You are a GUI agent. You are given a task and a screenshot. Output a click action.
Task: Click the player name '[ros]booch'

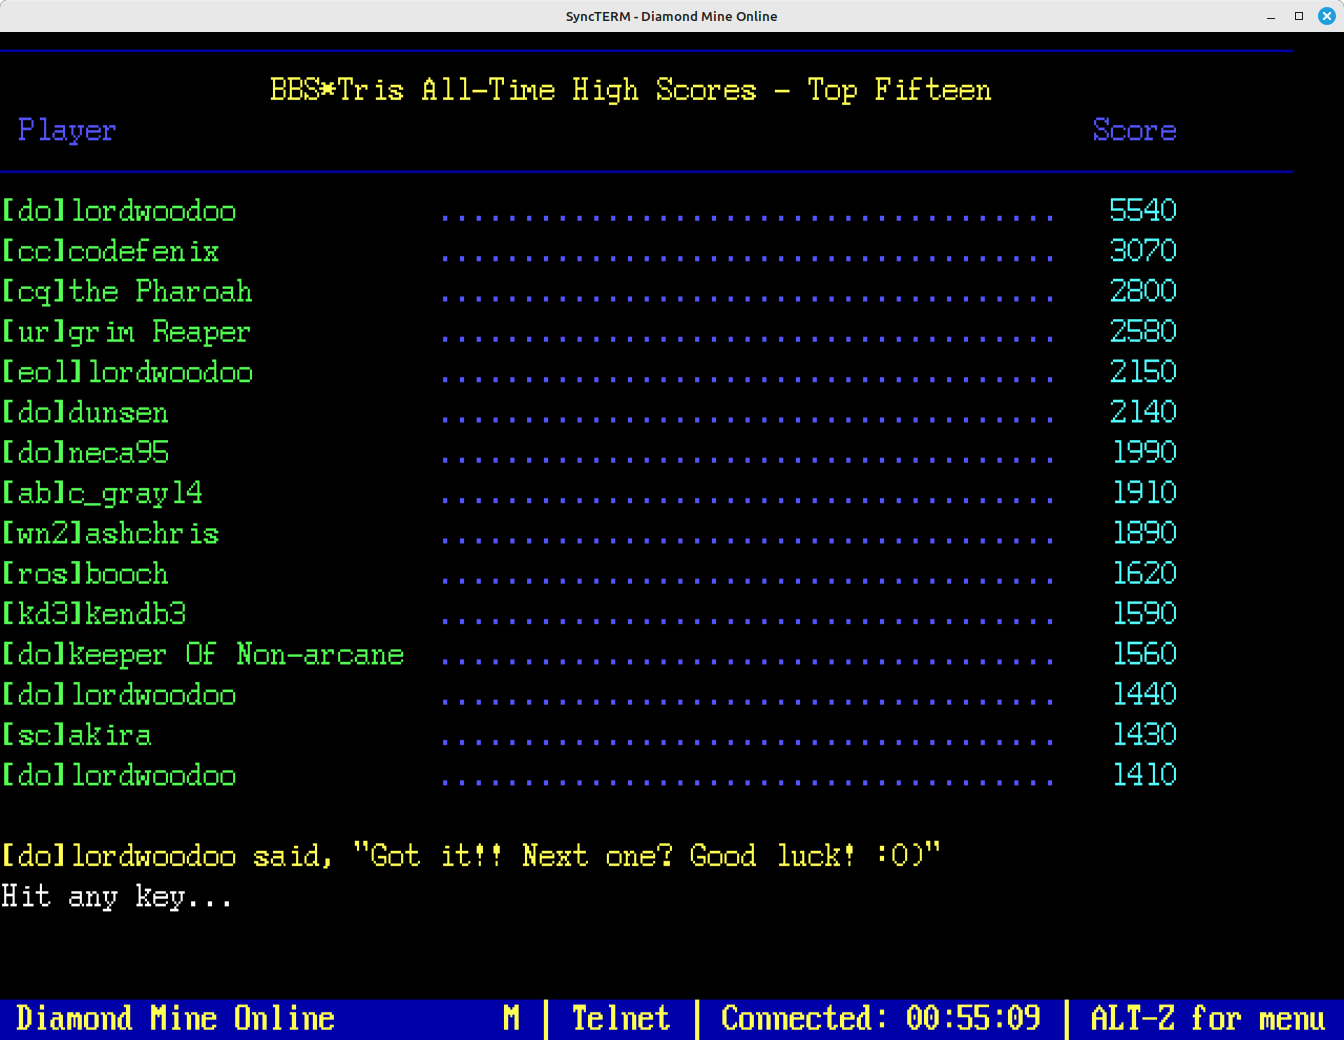tap(85, 574)
